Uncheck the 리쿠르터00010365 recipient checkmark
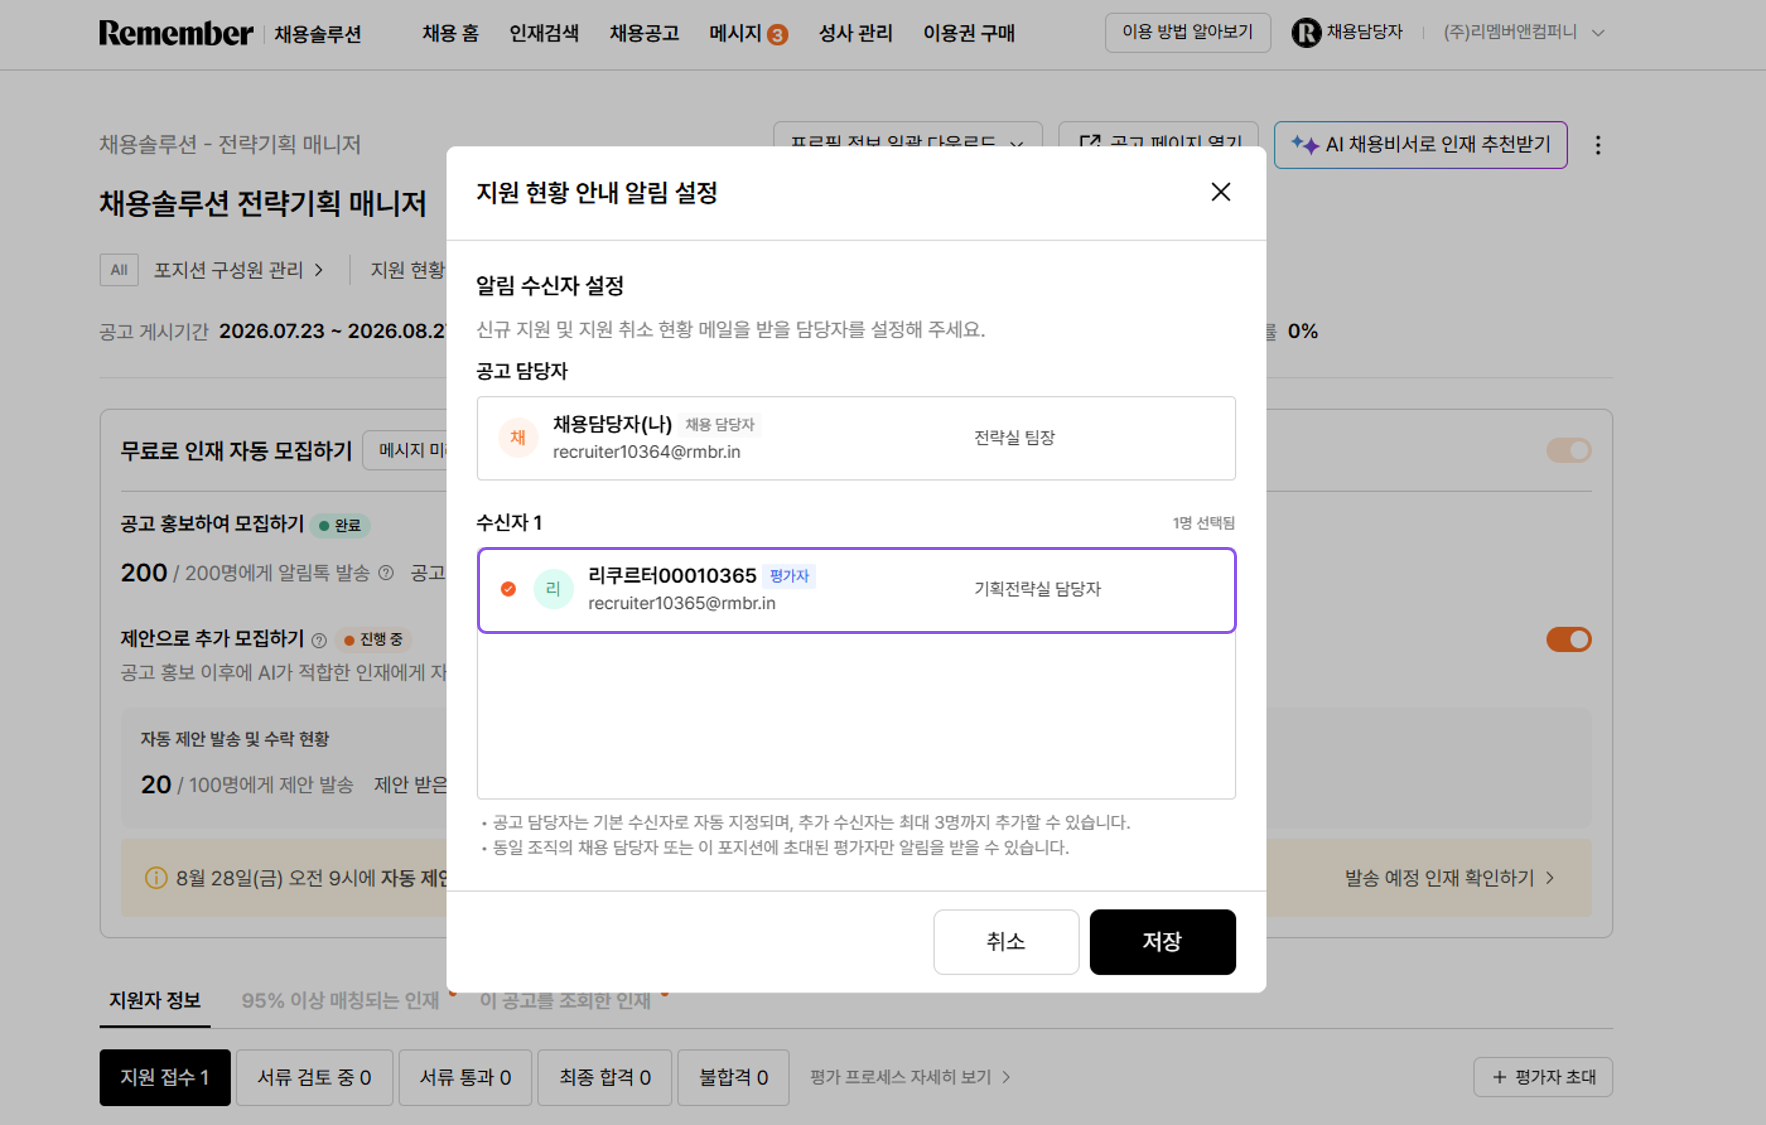Screen dimensions: 1766x1125 click(x=508, y=589)
